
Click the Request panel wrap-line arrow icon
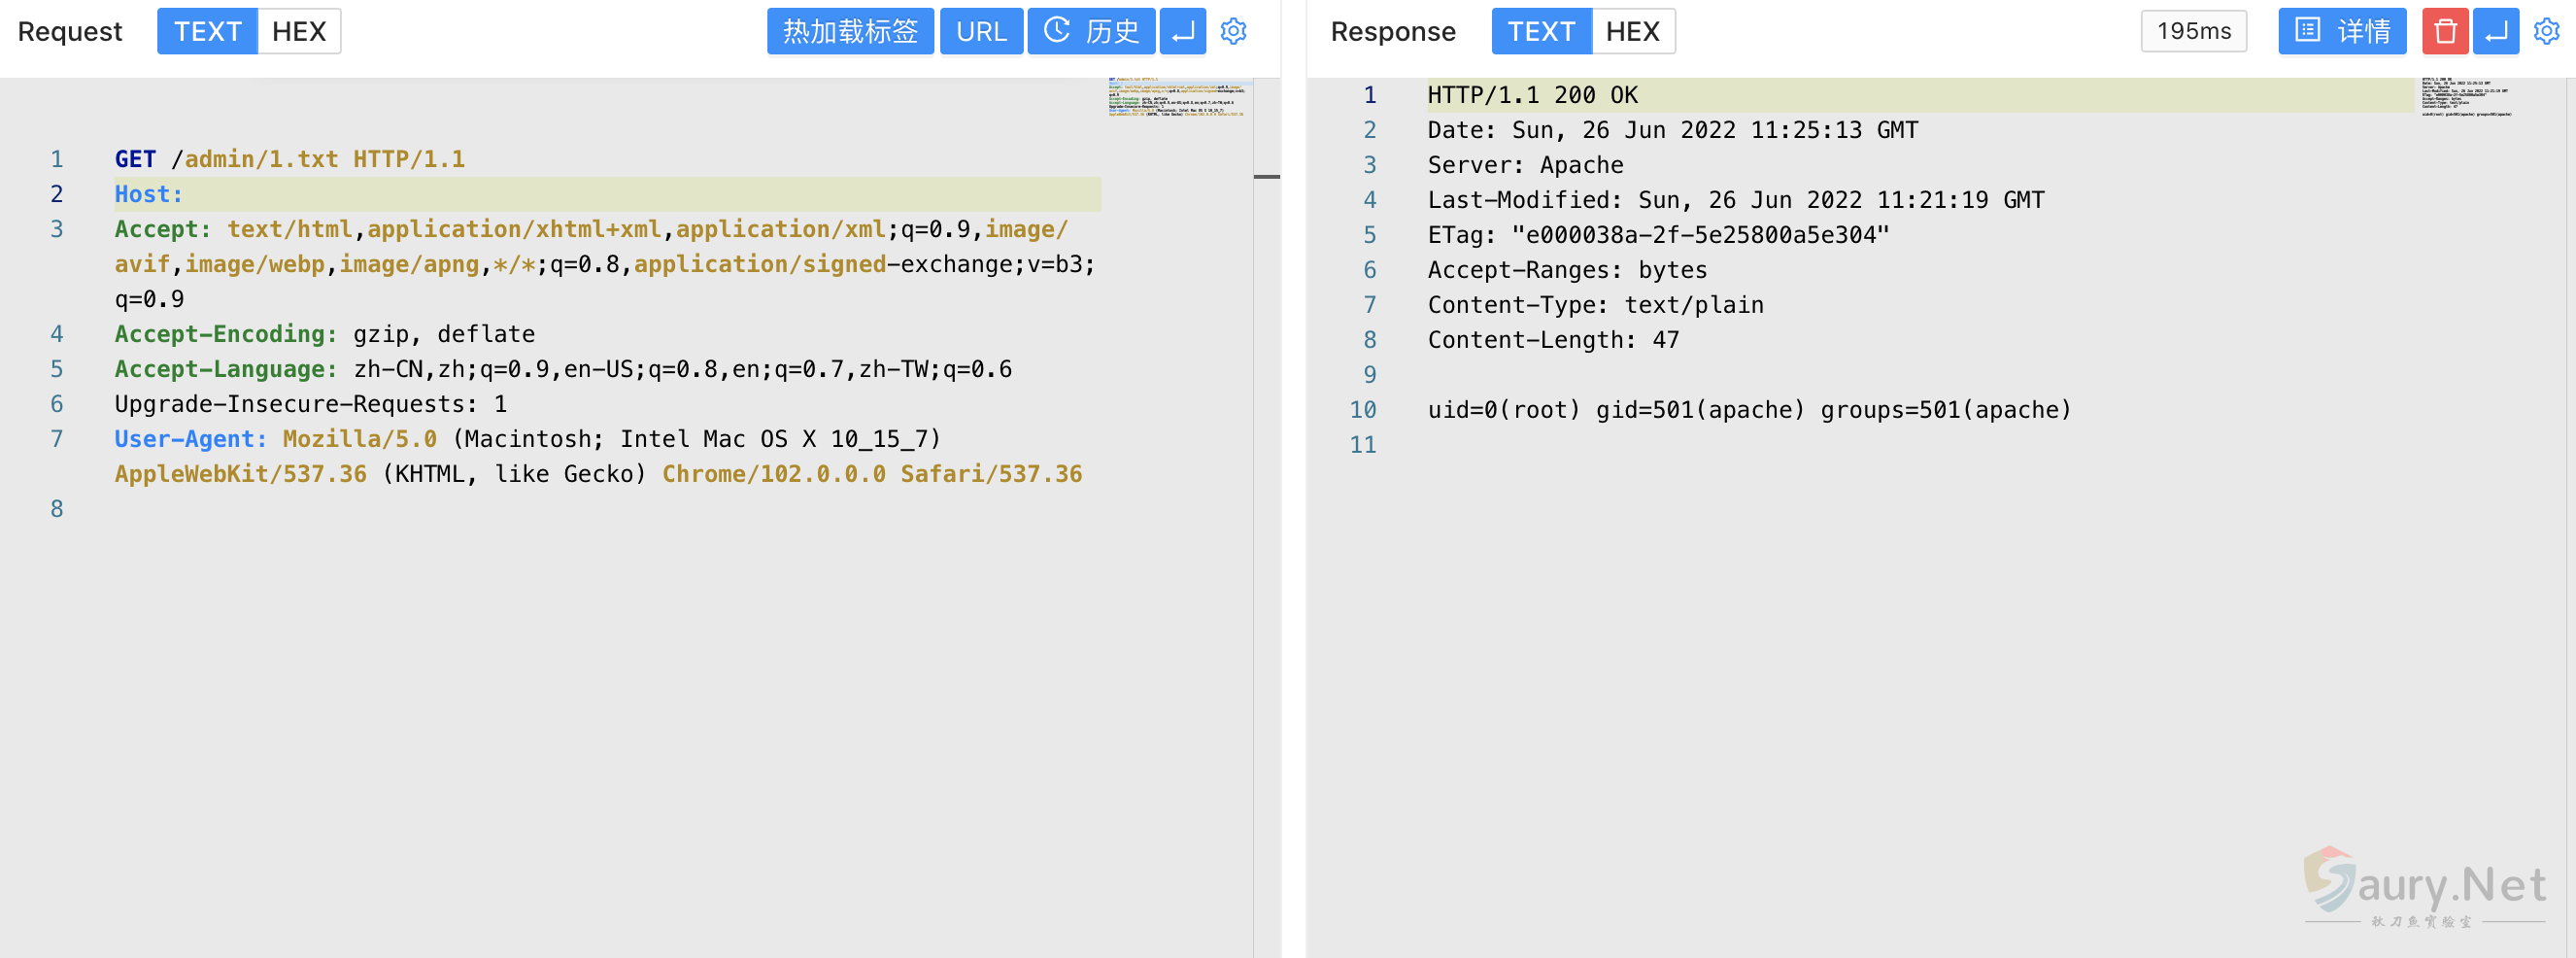(x=1182, y=32)
